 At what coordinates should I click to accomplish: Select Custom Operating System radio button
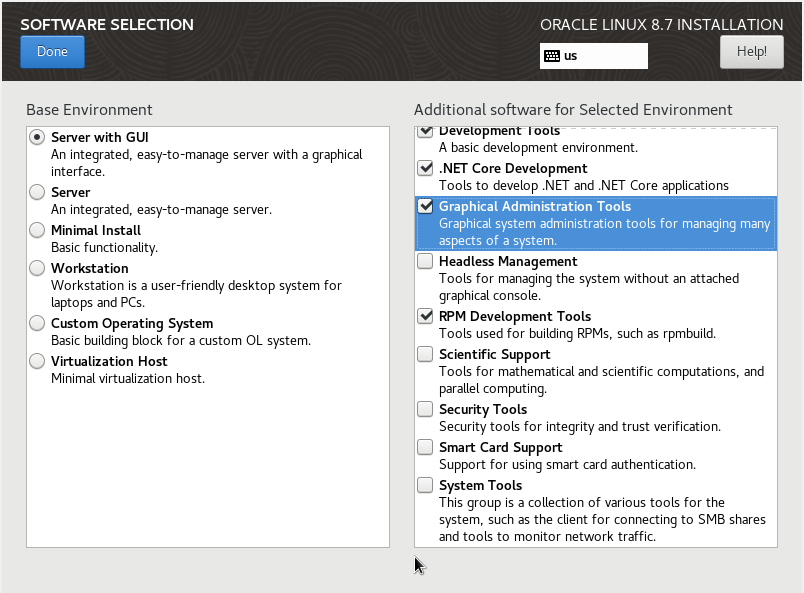click(x=37, y=323)
